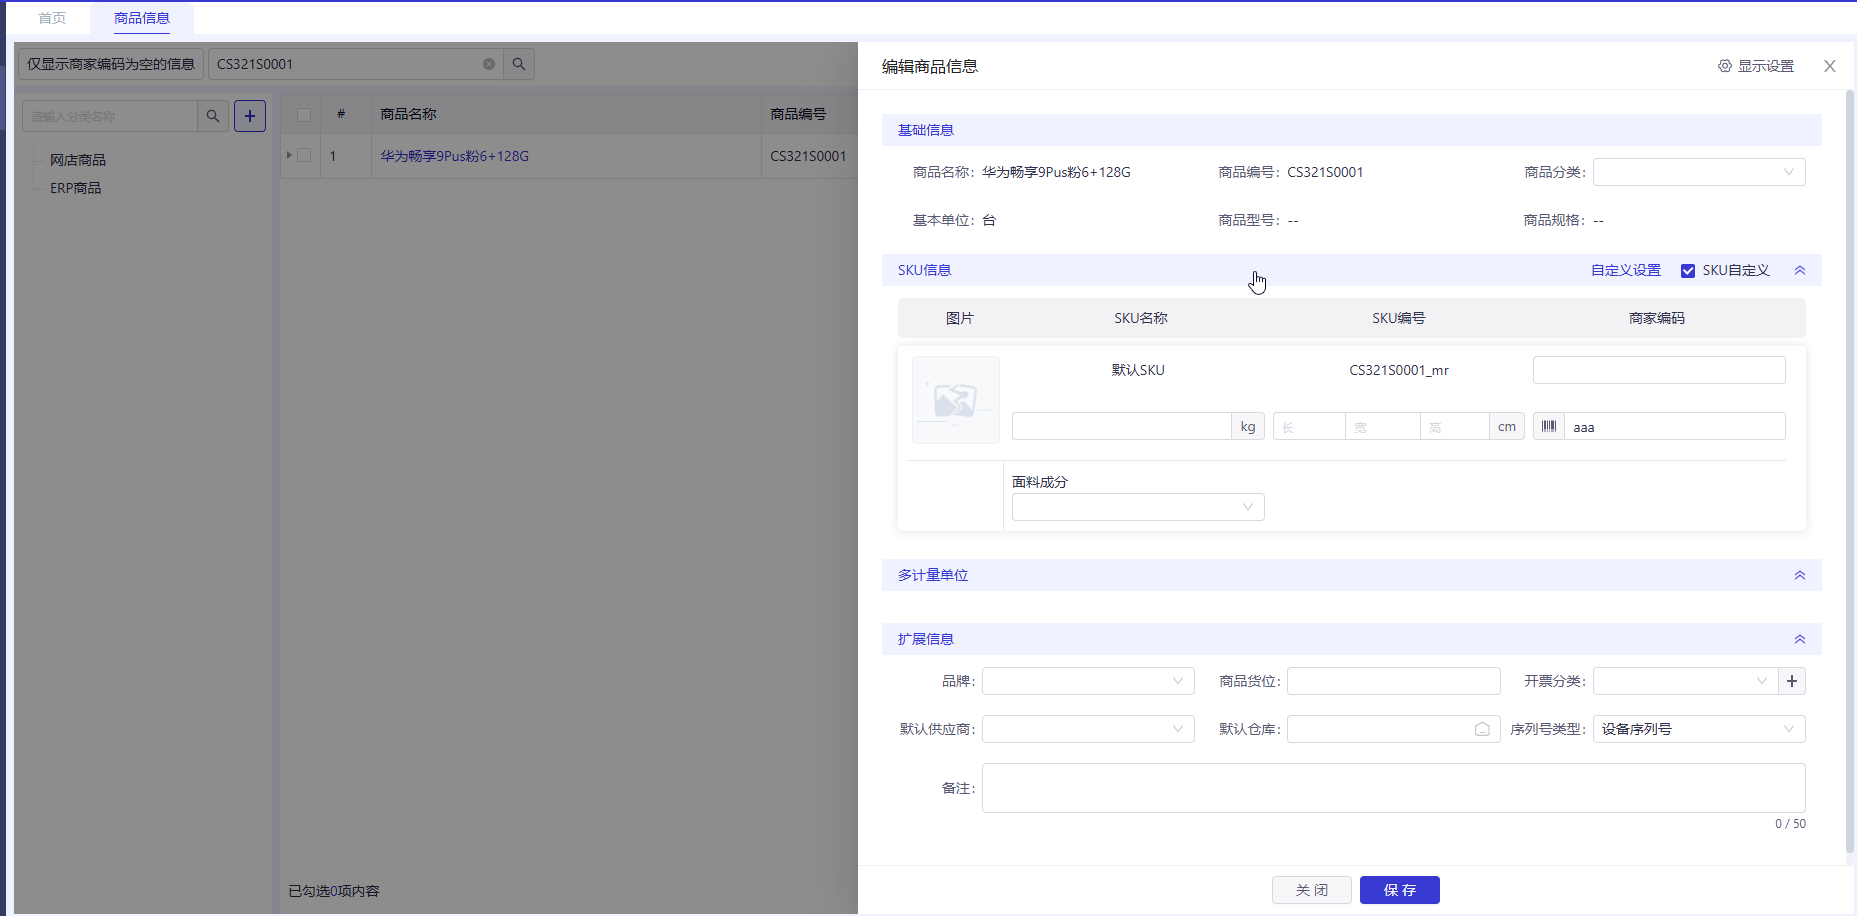Open 显示设置 gear settings
The height and width of the screenshot is (916, 1857).
(1756, 66)
